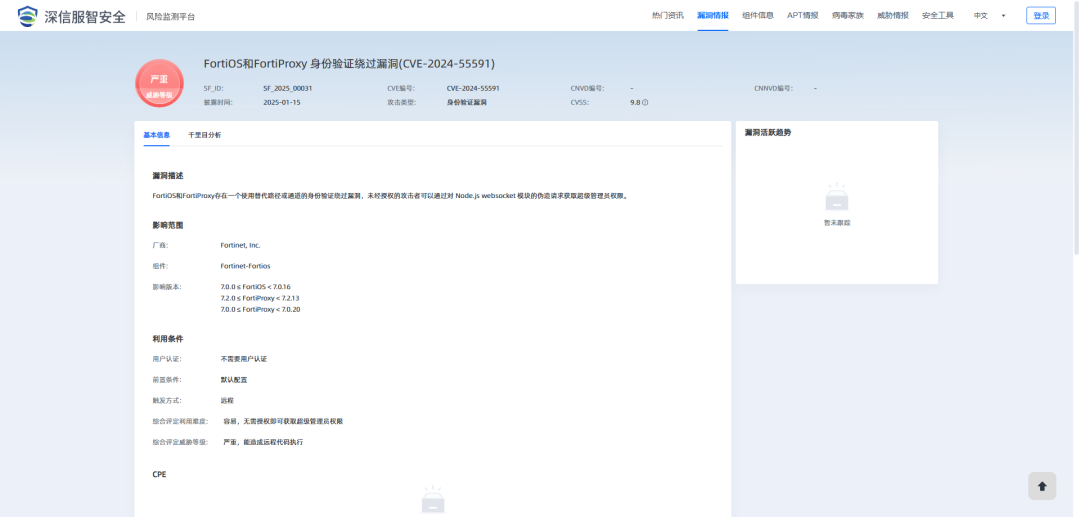Viewport: 1080px width, 517px height.
Task: Click the version line 7.2.0 ≤ FortiProxy < 7.2.13
Action: click(260, 298)
